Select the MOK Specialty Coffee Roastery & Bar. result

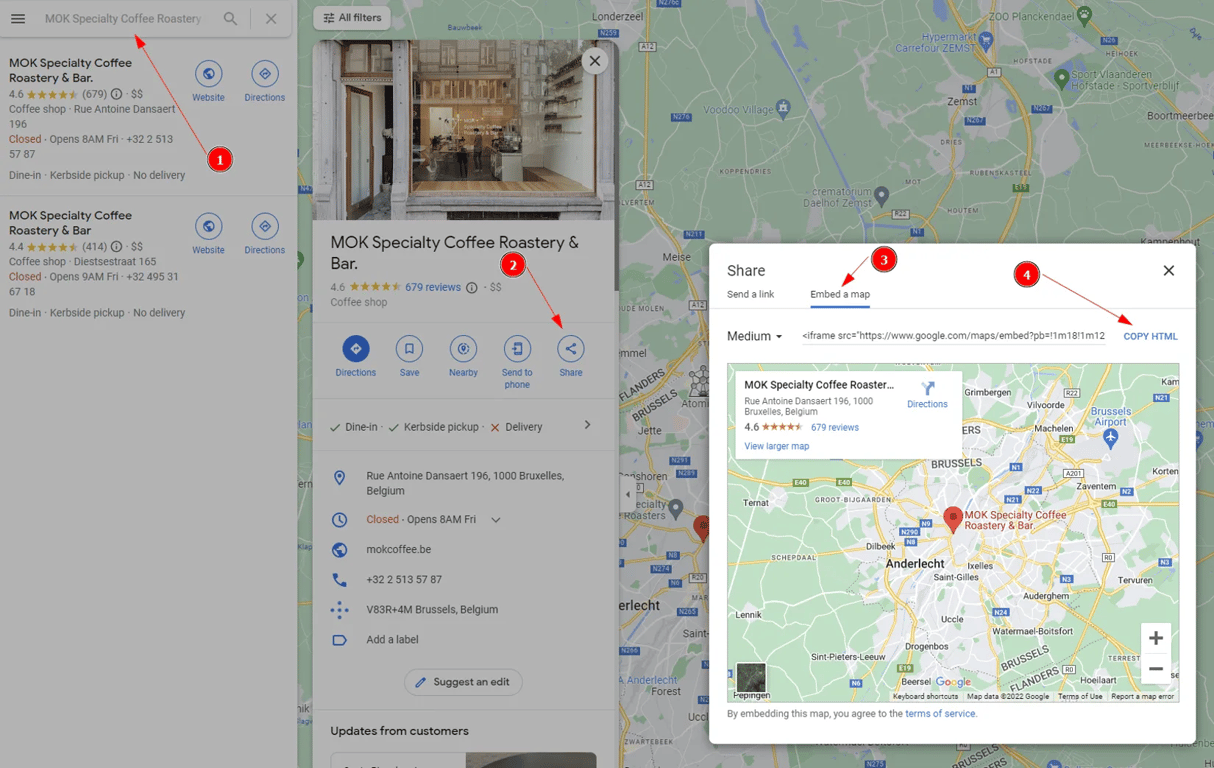tap(70, 69)
